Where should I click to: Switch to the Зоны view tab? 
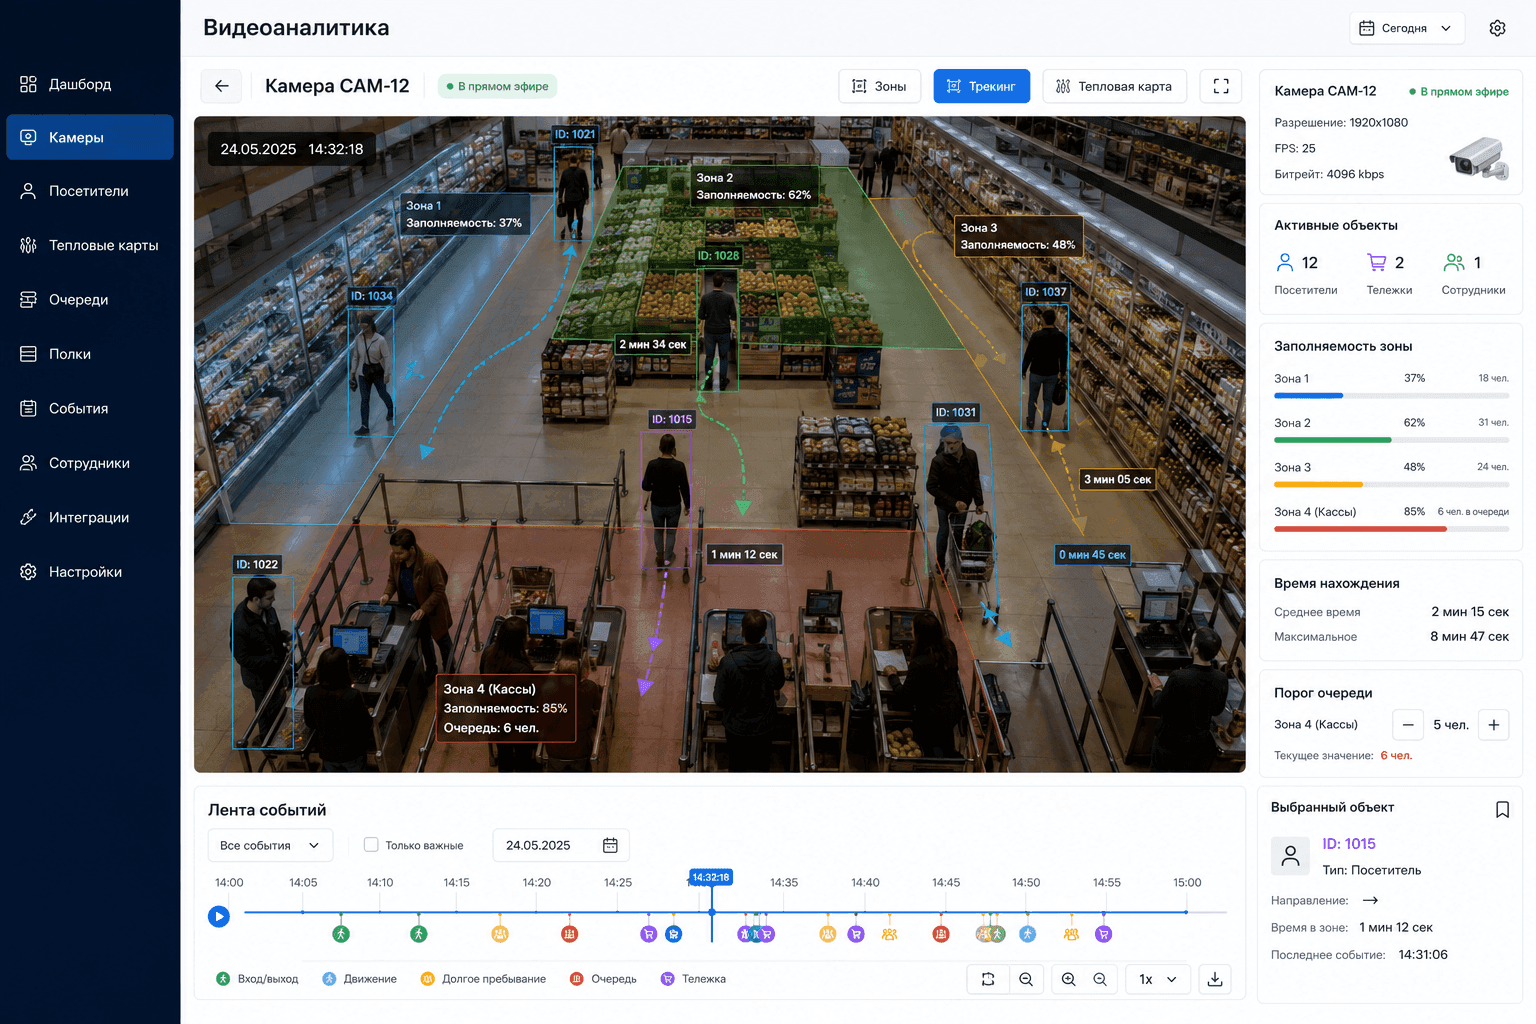coord(879,86)
